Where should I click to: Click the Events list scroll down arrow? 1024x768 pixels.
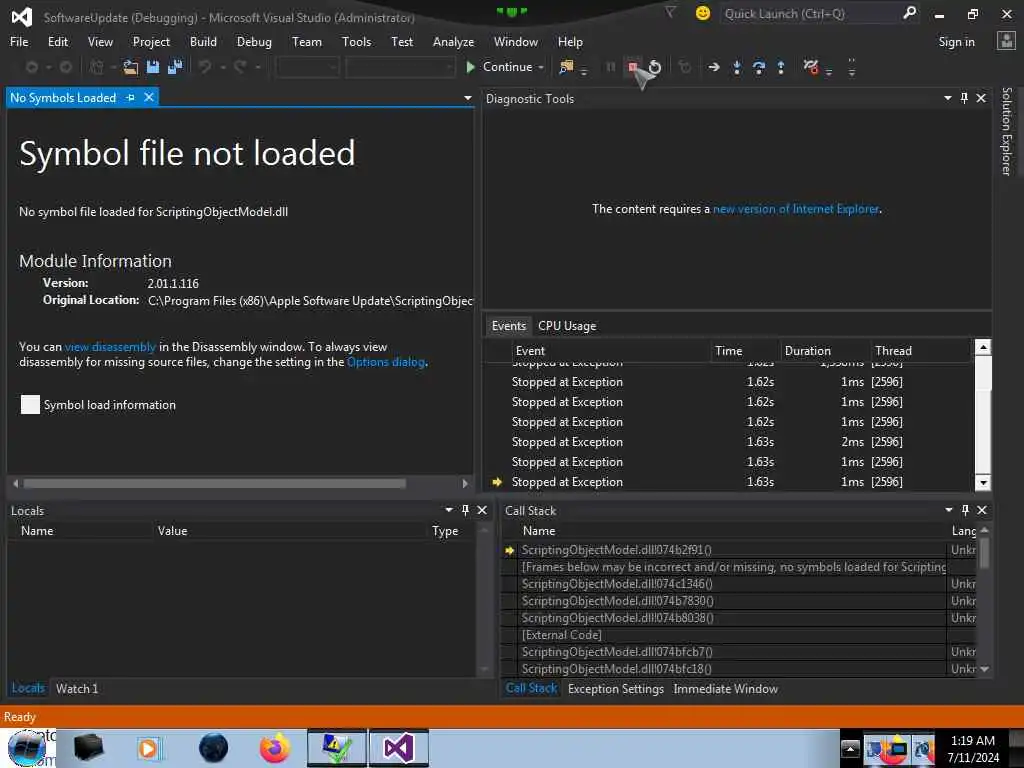983,483
